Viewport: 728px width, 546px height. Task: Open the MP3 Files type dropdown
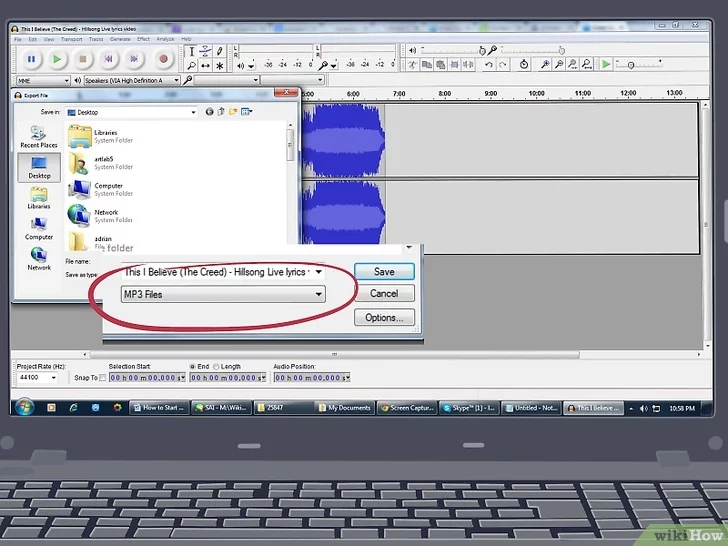(223, 294)
